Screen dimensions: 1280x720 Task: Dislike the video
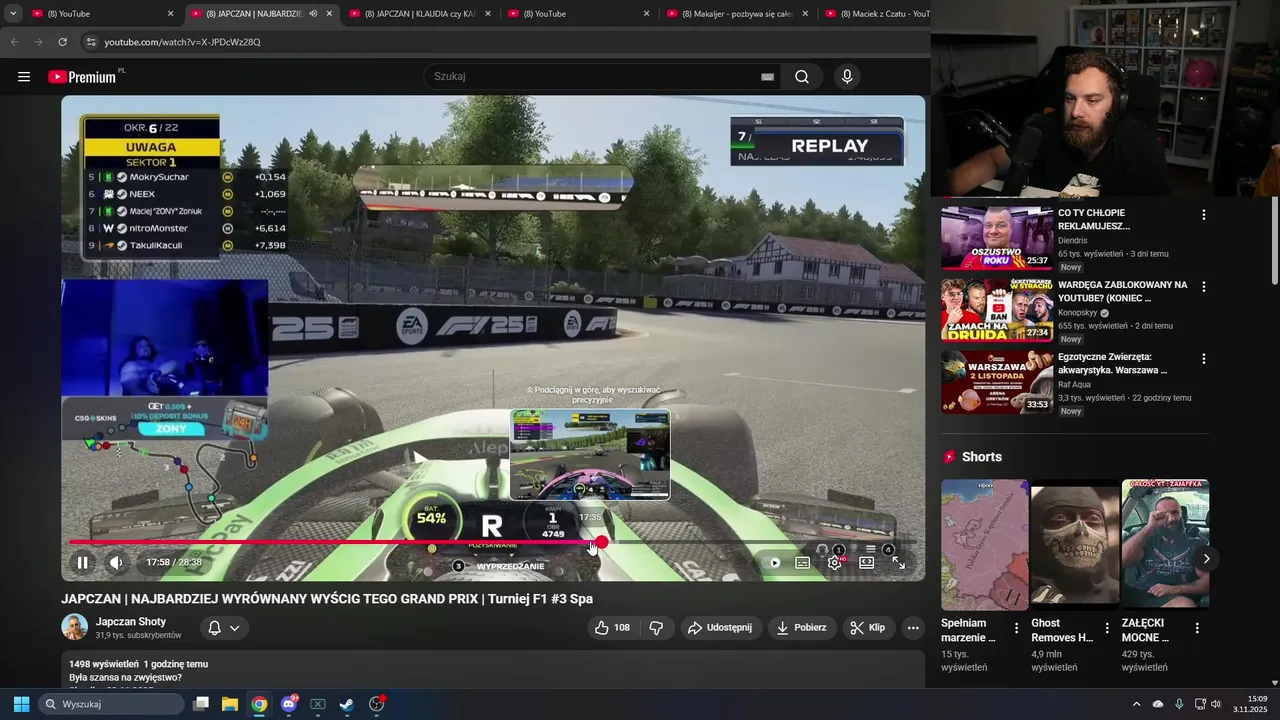[657, 628]
